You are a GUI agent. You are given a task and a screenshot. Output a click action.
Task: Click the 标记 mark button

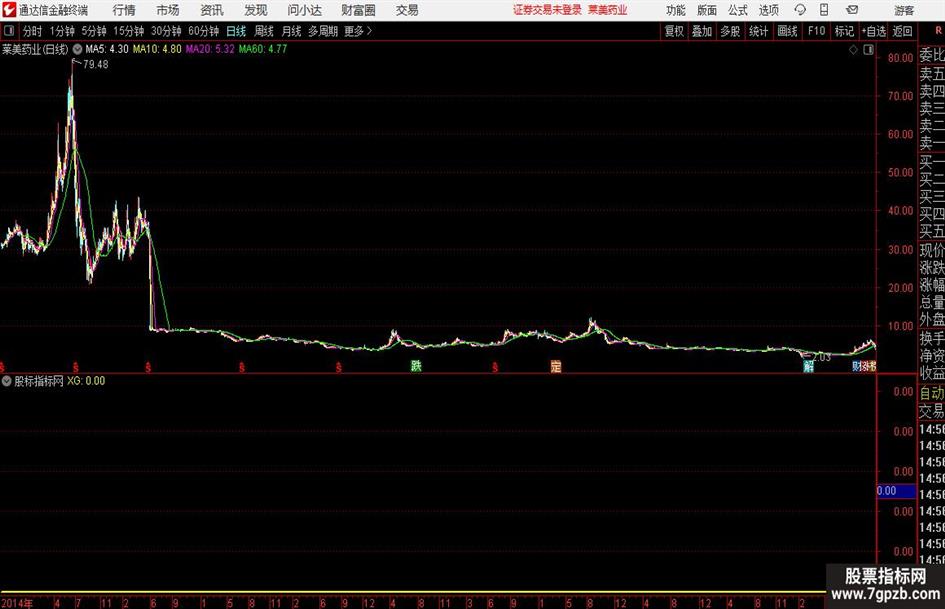tap(844, 31)
